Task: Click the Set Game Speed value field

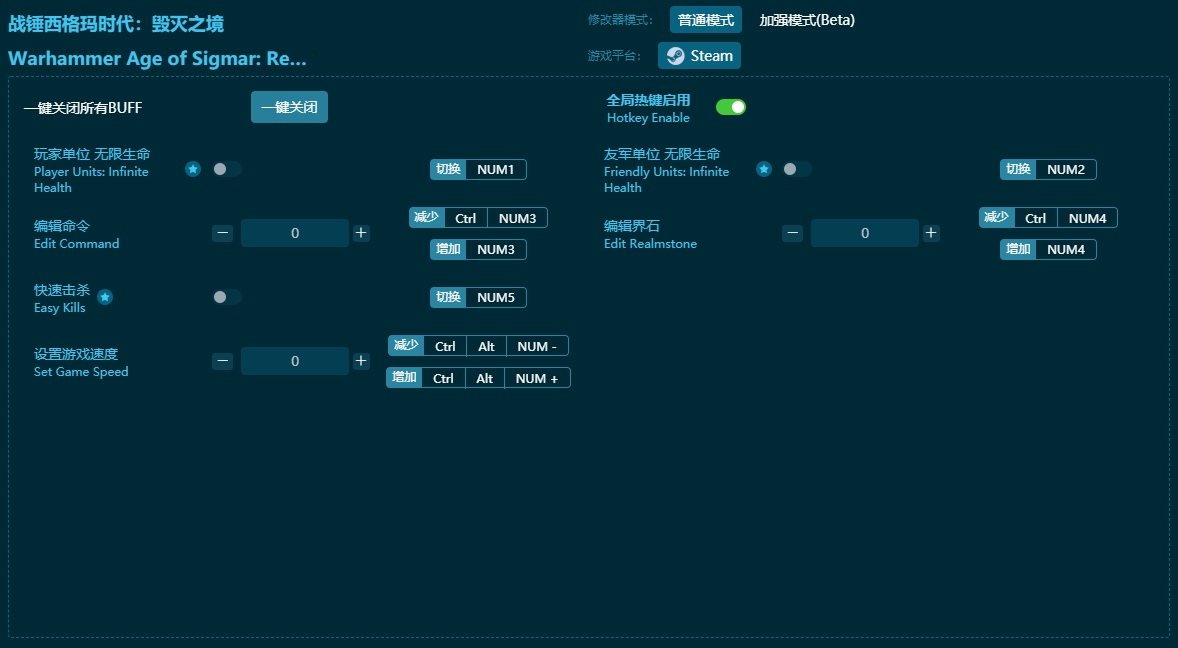Action: click(x=295, y=361)
